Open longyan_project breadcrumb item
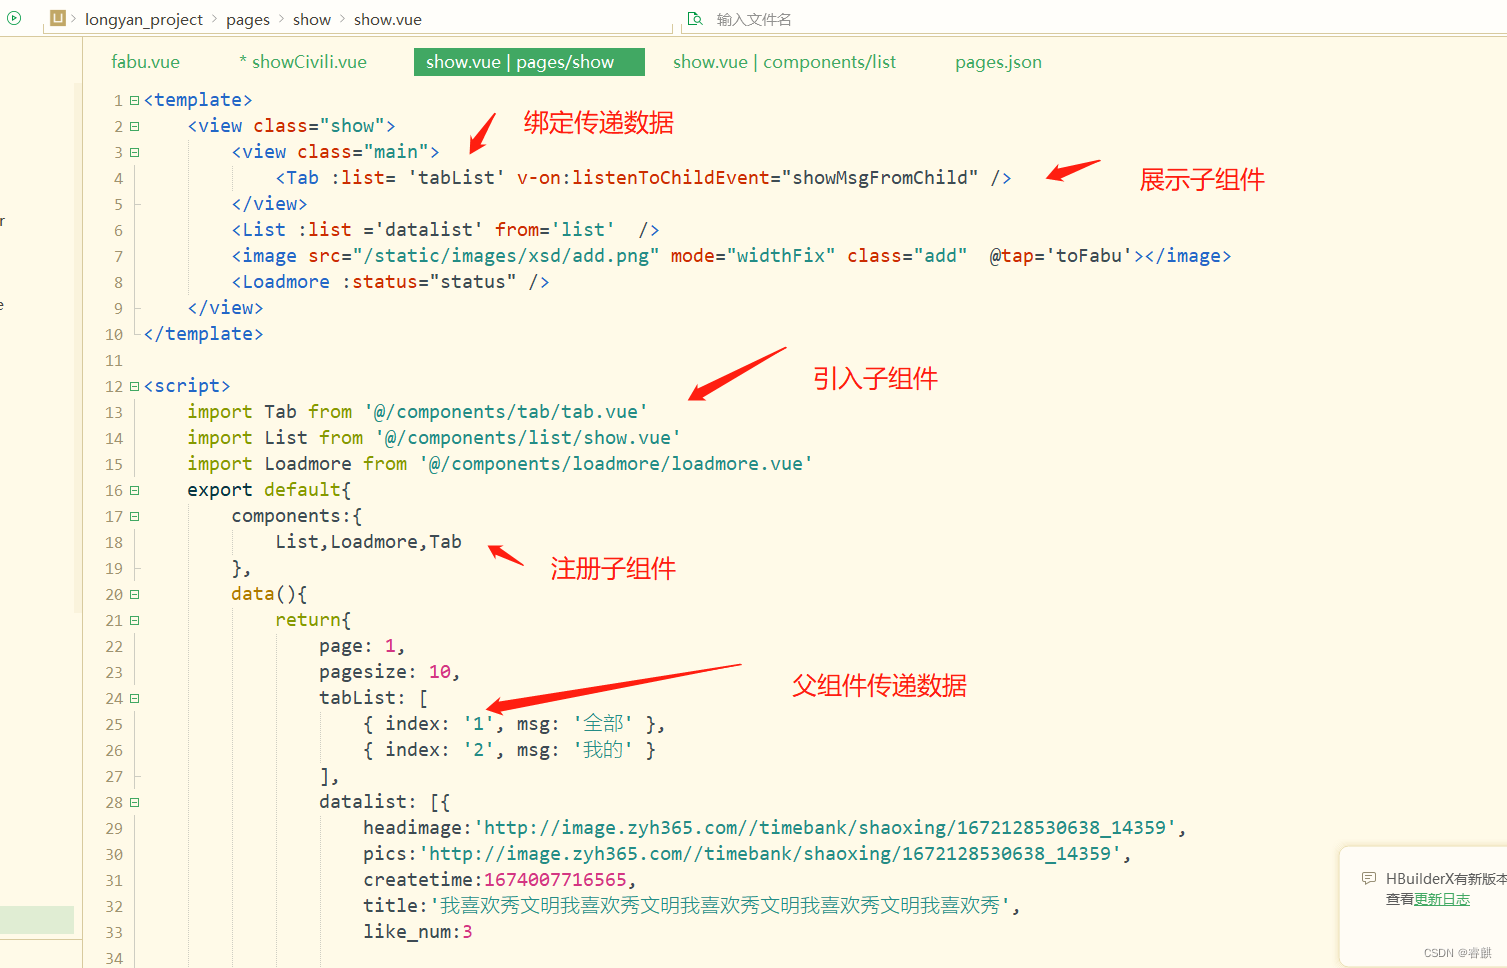 click(x=143, y=19)
